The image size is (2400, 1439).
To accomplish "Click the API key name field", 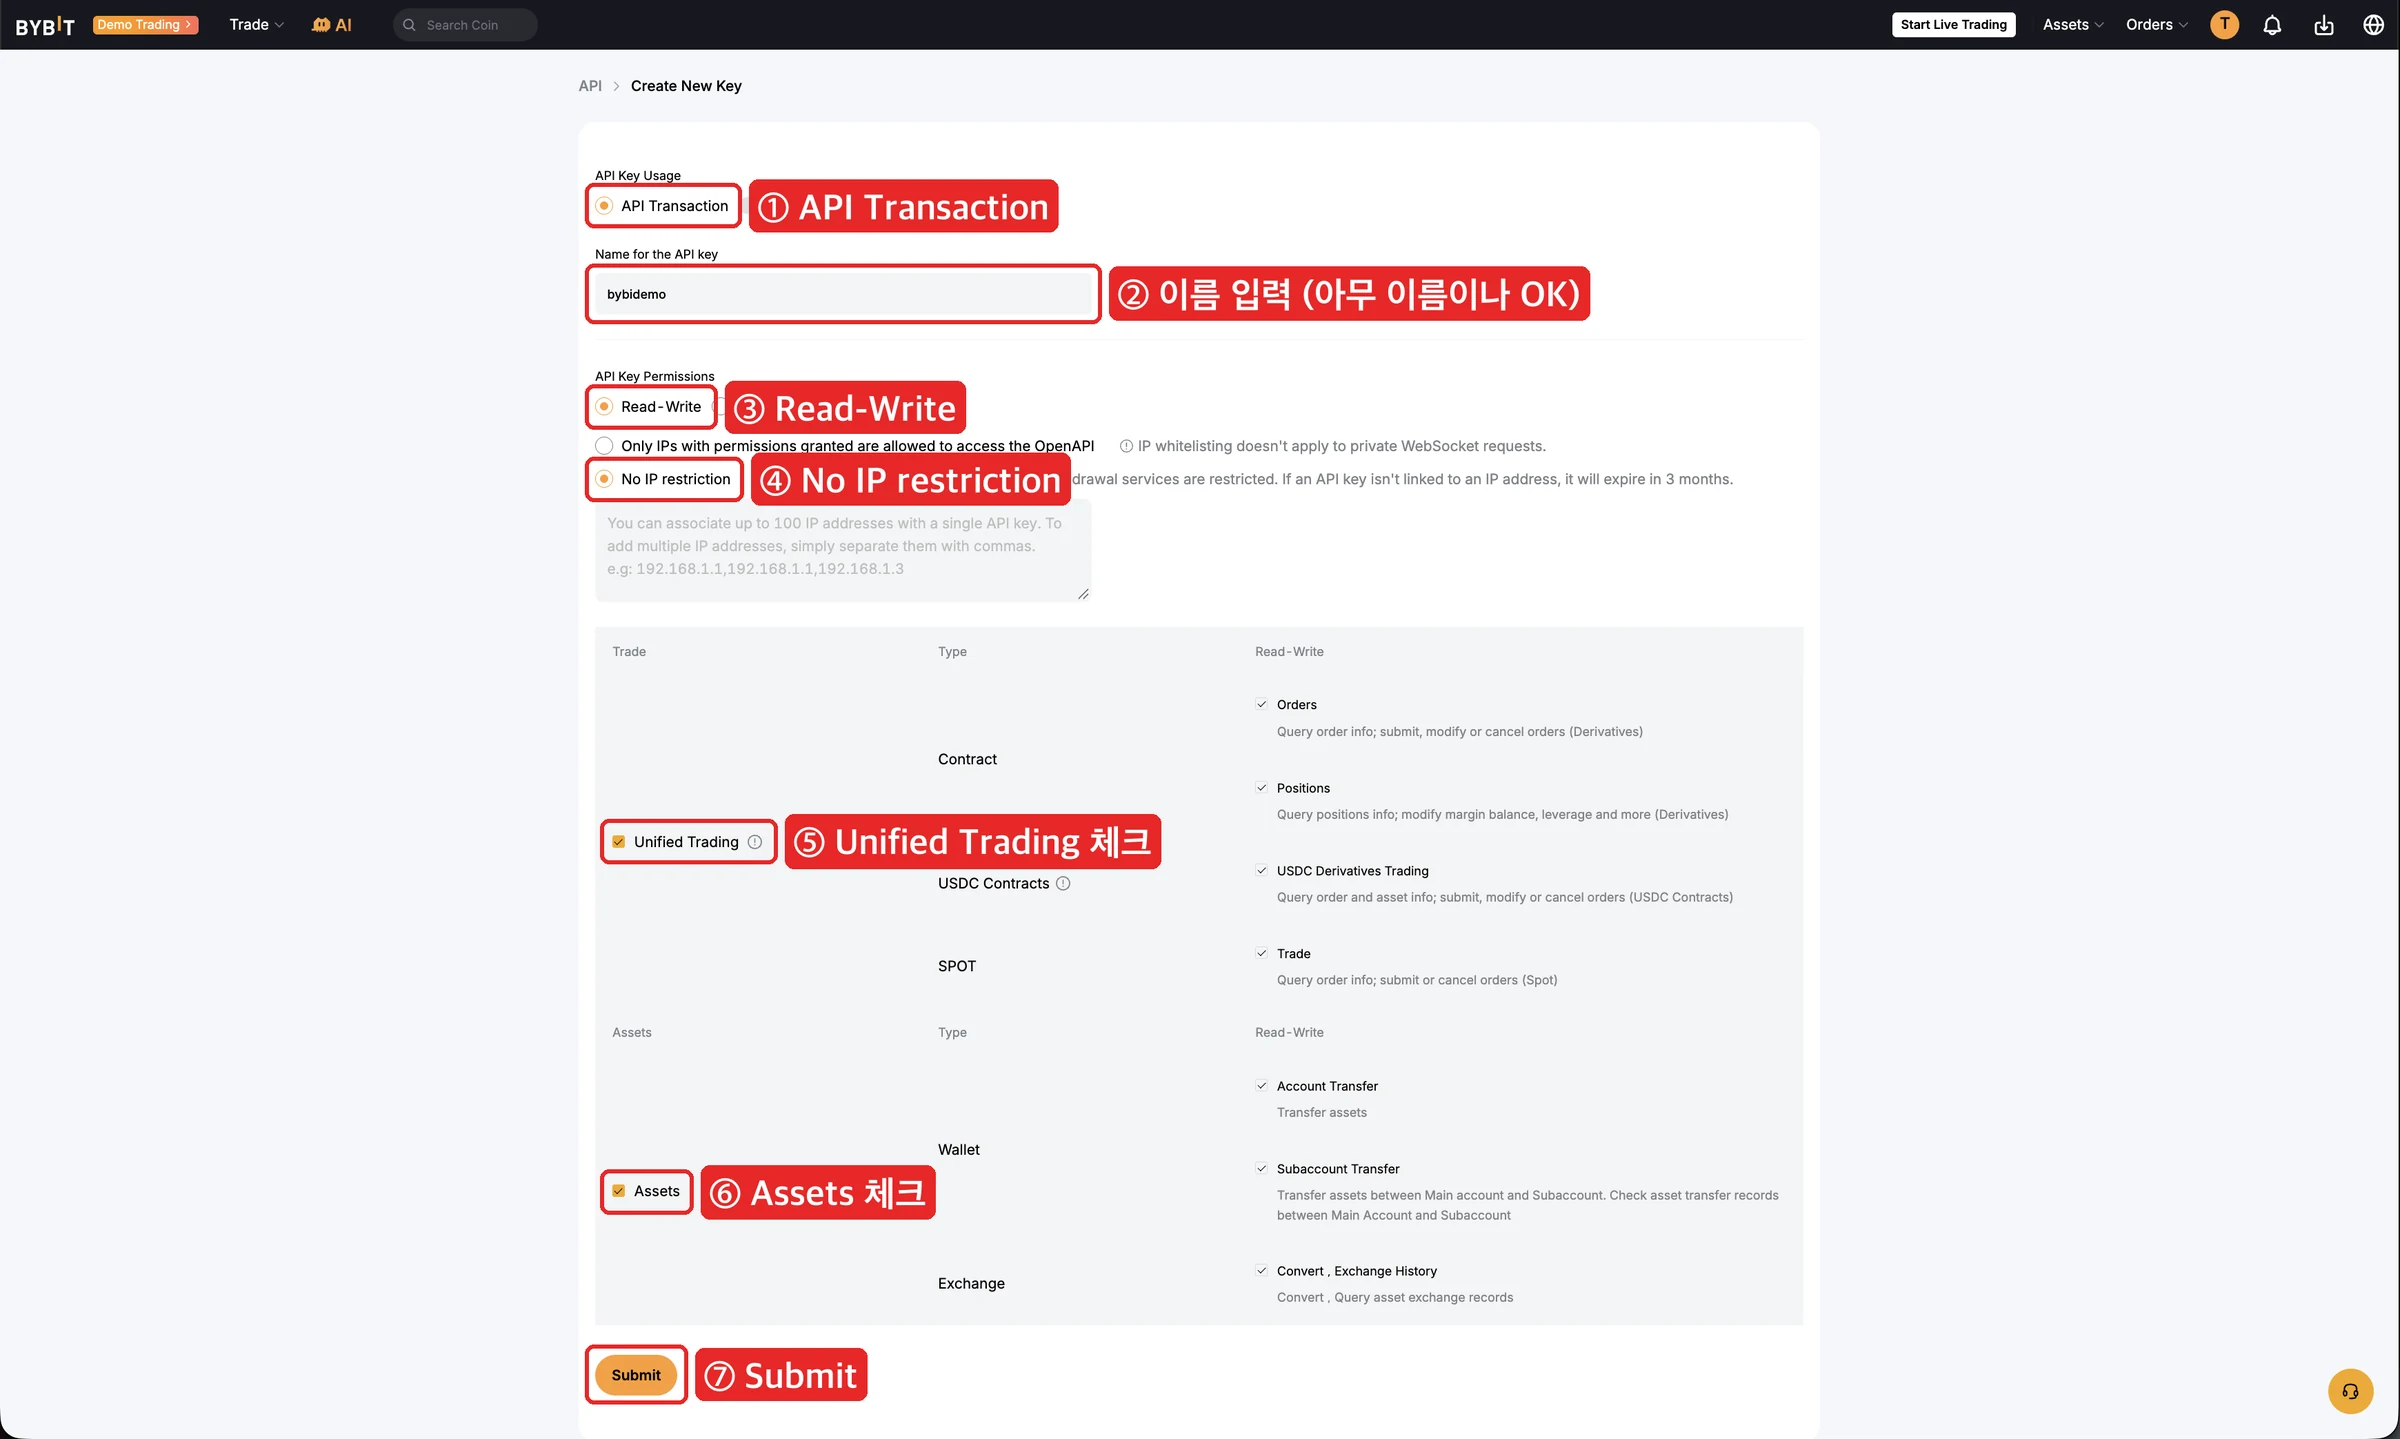I will [843, 294].
